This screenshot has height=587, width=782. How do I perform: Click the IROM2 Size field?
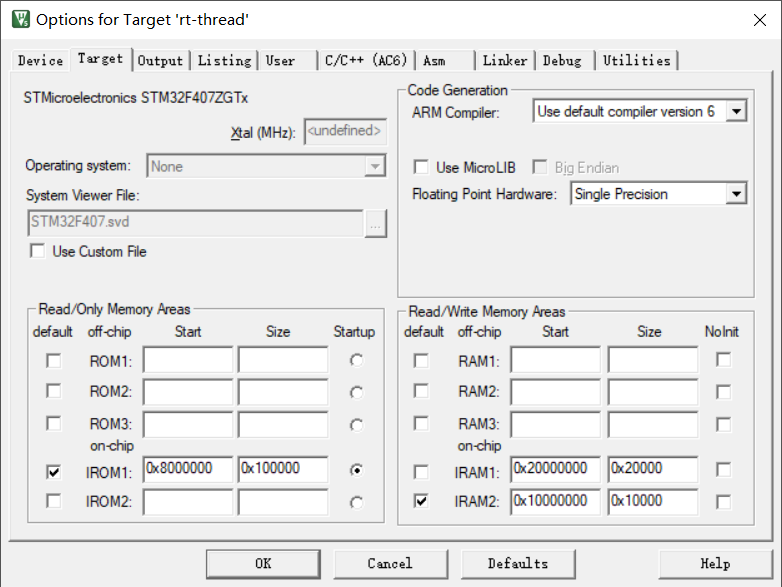tap(283, 502)
